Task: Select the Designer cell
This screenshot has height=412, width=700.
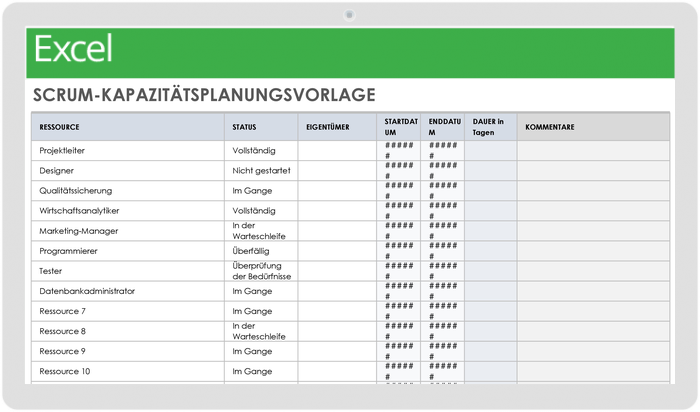Action: point(128,171)
